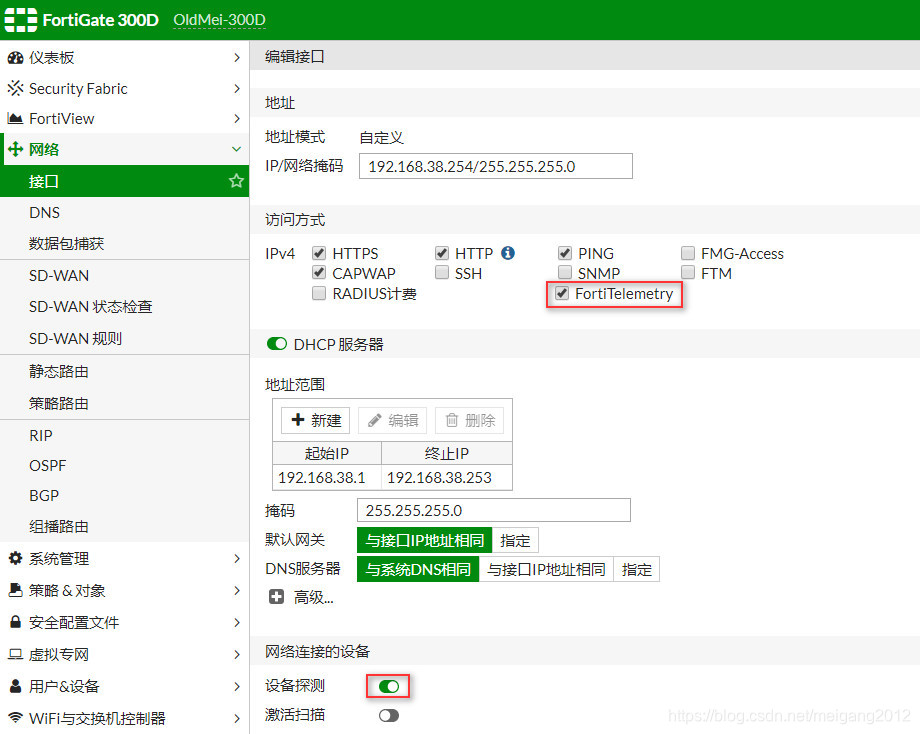Expand the 用户&设备 chevron
Viewport: 920px width, 734px height.
[x=236, y=686]
